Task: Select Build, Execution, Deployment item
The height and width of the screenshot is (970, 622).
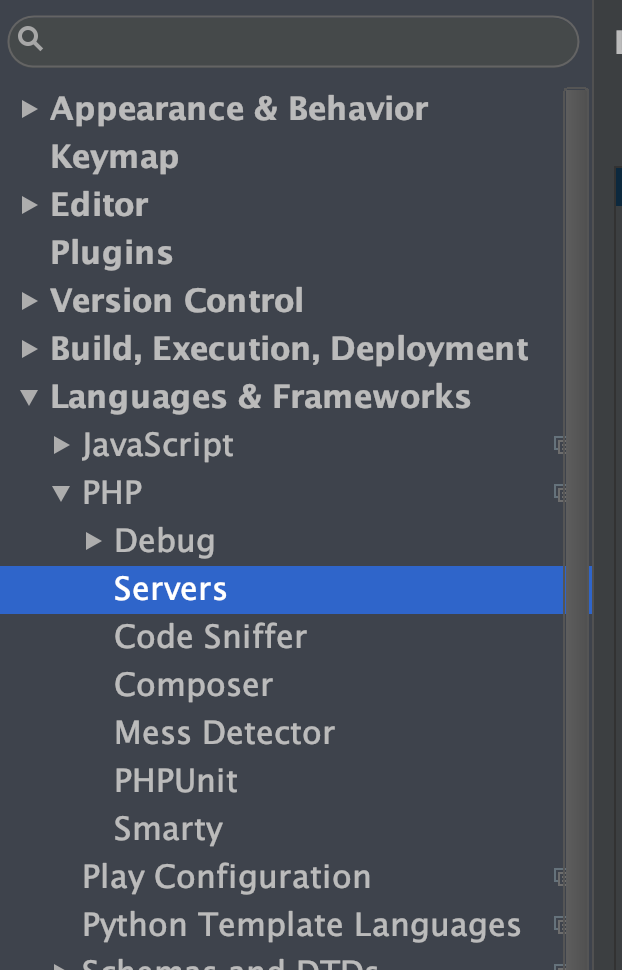Action: (289, 349)
